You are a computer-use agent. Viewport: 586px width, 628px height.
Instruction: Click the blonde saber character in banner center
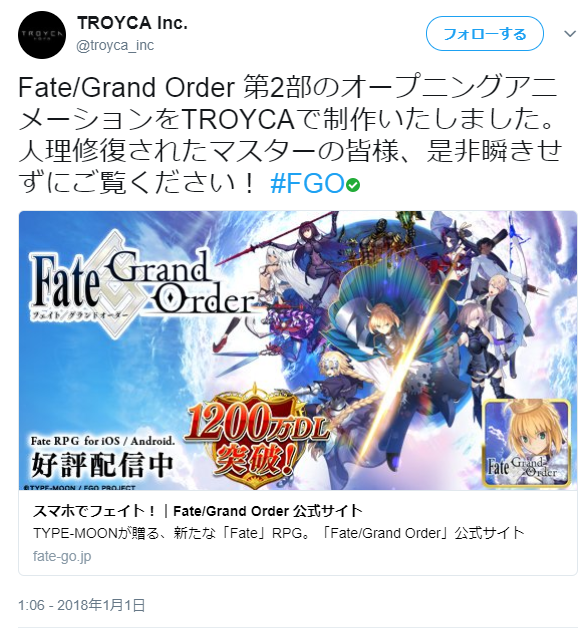(385, 330)
